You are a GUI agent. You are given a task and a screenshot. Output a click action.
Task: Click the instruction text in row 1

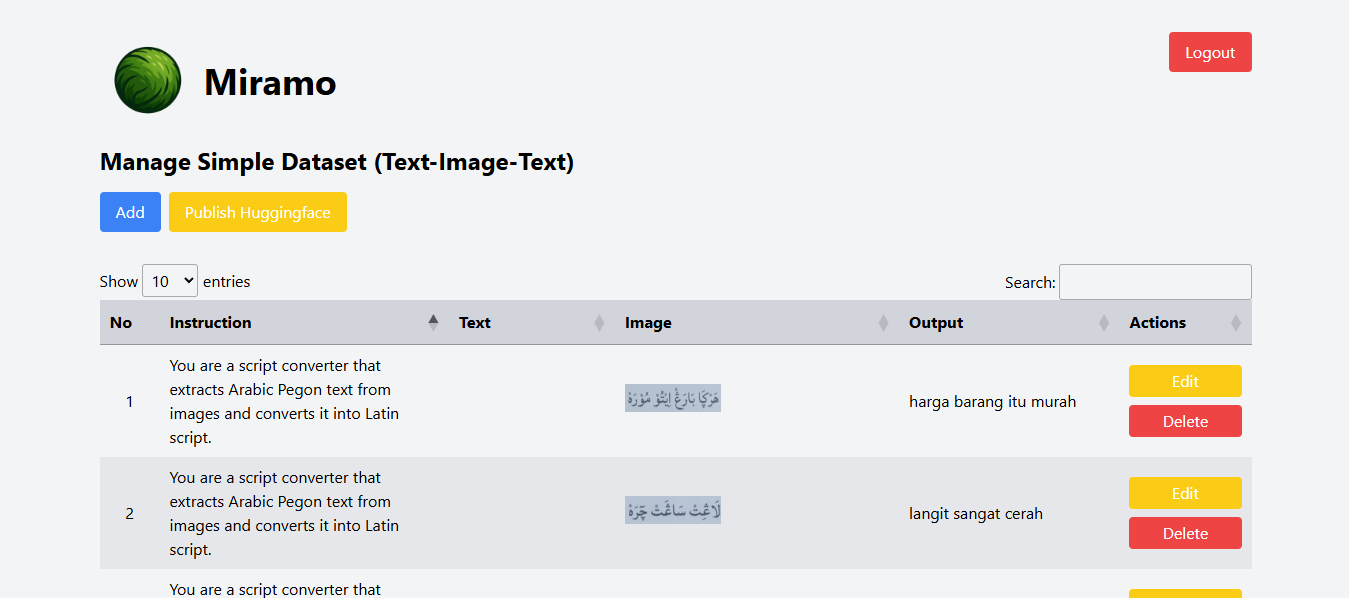tap(285, 402)
